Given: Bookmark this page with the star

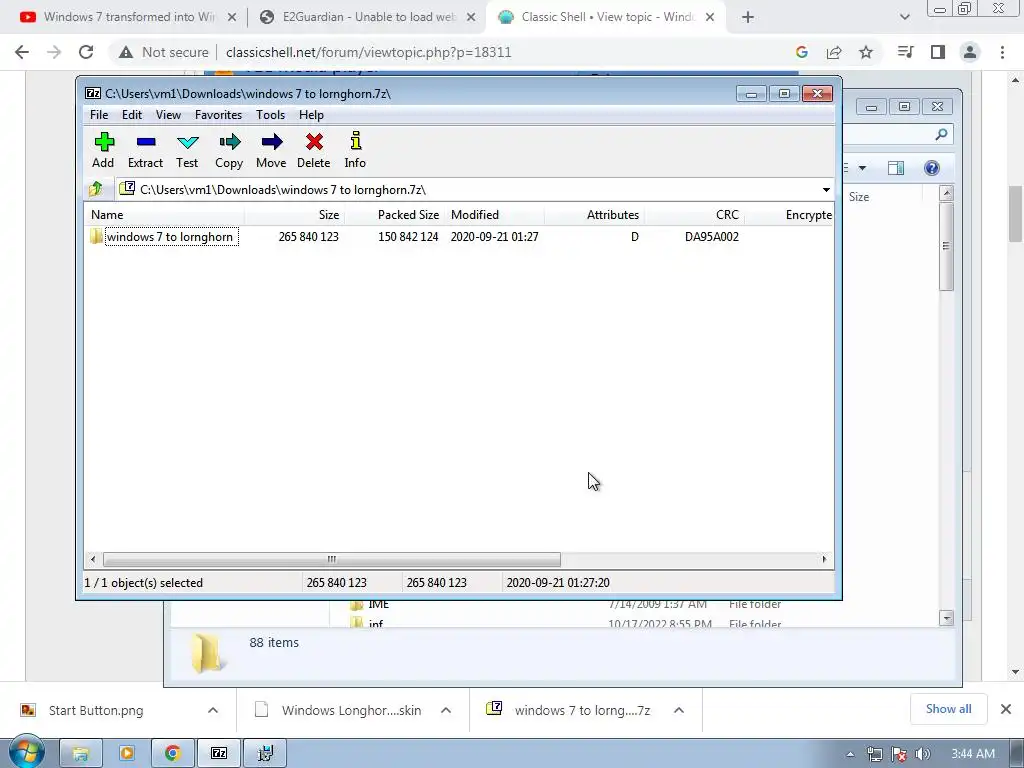Looking at the screenshot, I should click(866, 52).
